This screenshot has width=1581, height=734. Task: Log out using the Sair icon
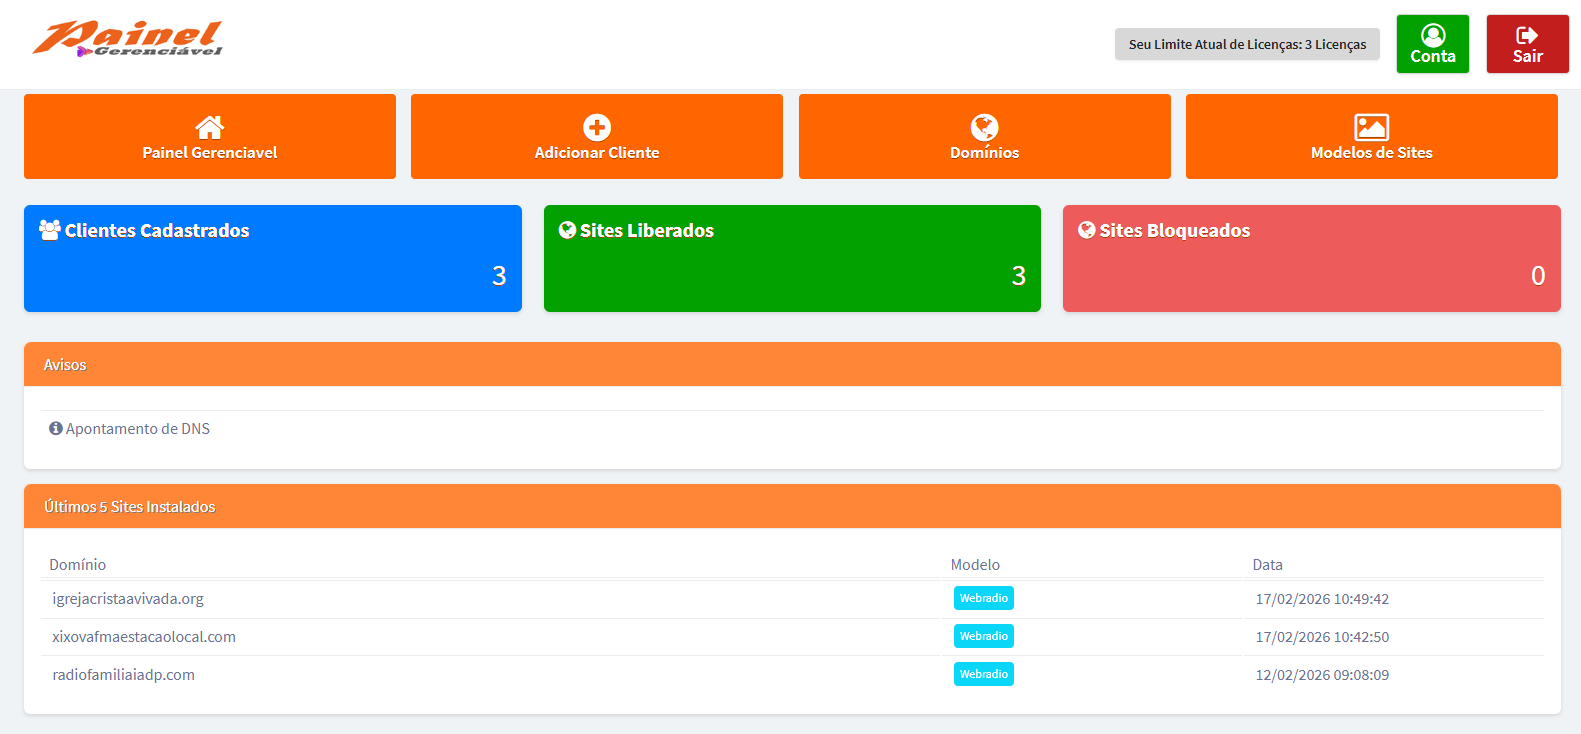click(x=1527, y=36)
